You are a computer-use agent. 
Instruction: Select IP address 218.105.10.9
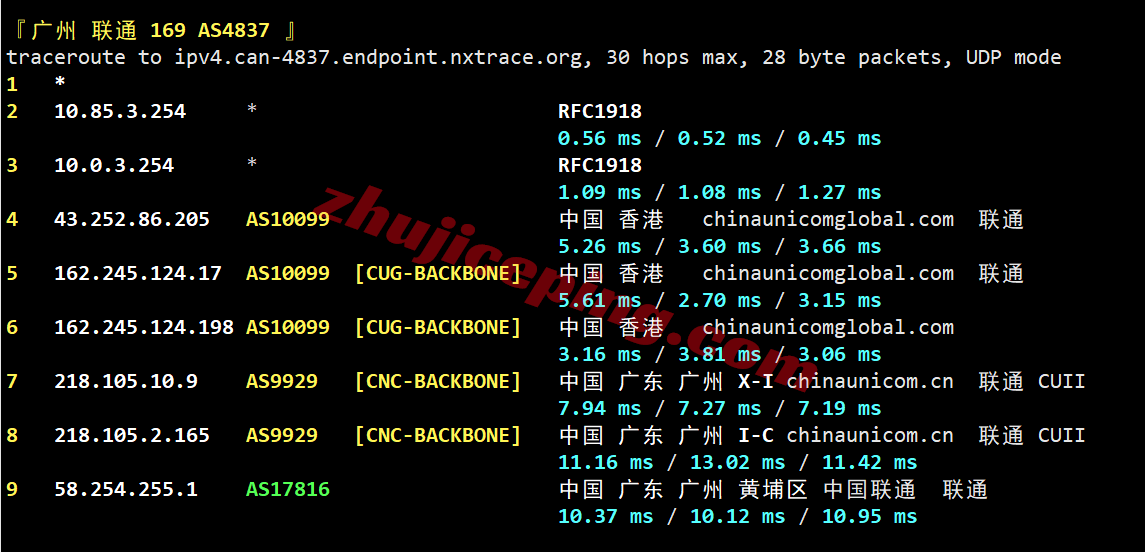tap(126, 381)
